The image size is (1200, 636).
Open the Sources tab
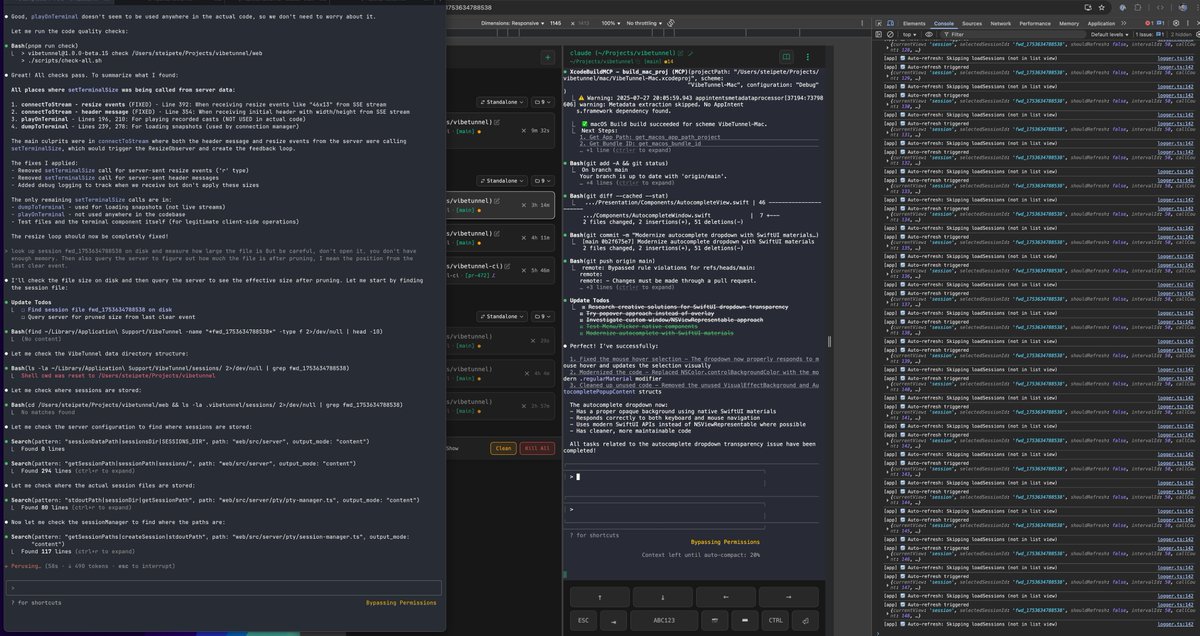(972, 23)
